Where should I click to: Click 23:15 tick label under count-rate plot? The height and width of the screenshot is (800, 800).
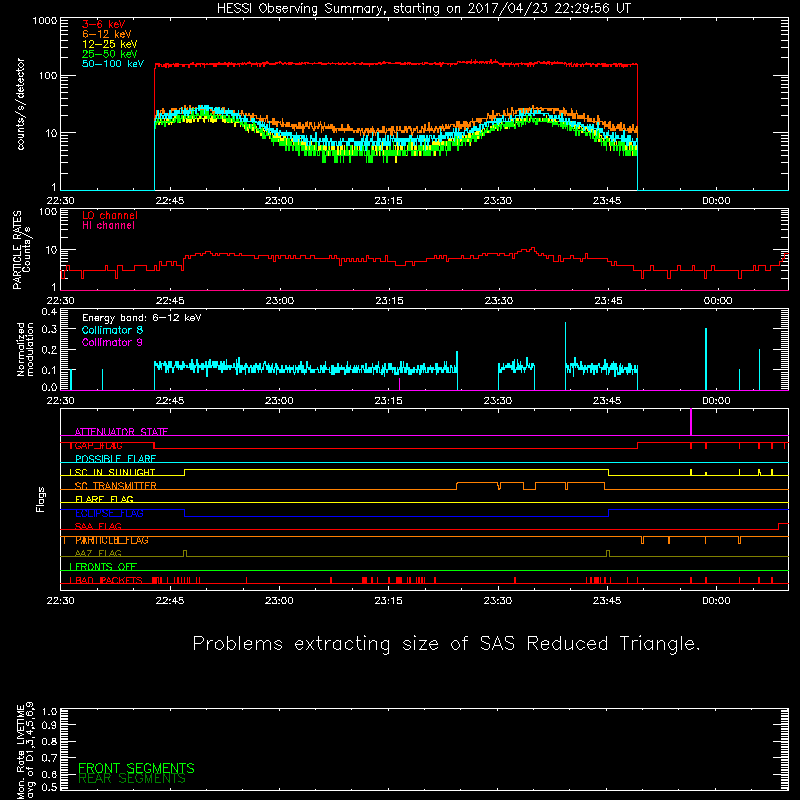point(388,201)
